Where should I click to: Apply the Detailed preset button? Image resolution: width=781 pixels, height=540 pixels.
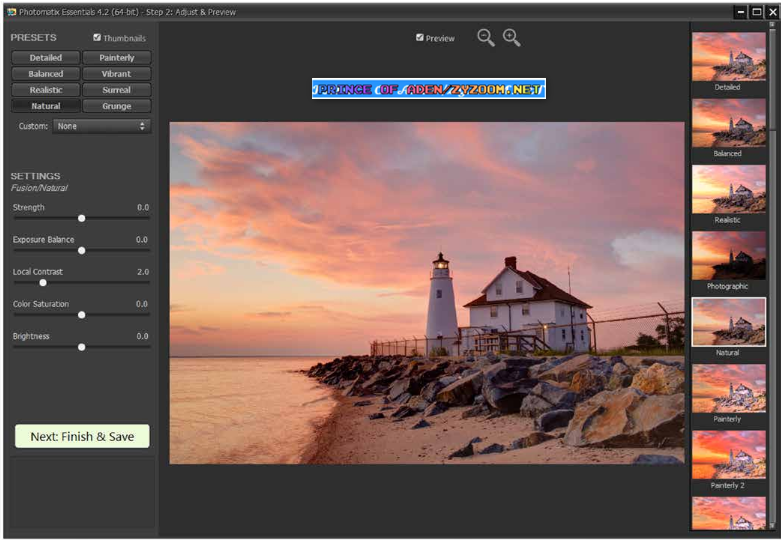pos(45,58)
